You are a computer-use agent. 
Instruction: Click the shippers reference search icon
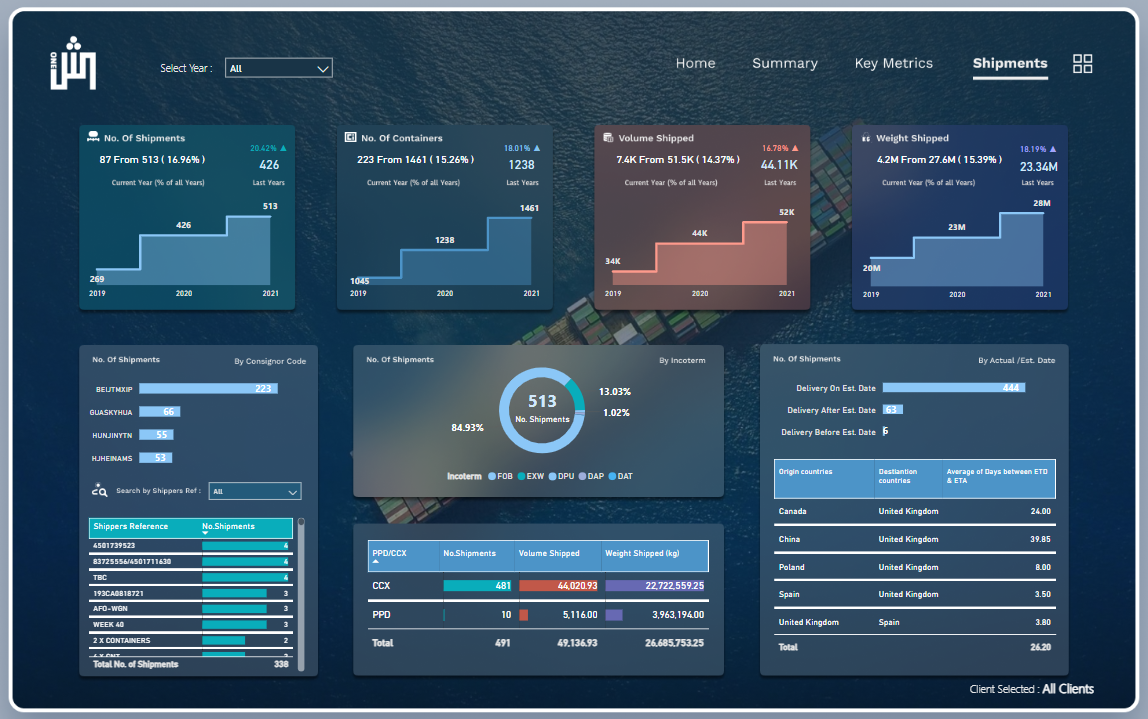pos(99,490)
